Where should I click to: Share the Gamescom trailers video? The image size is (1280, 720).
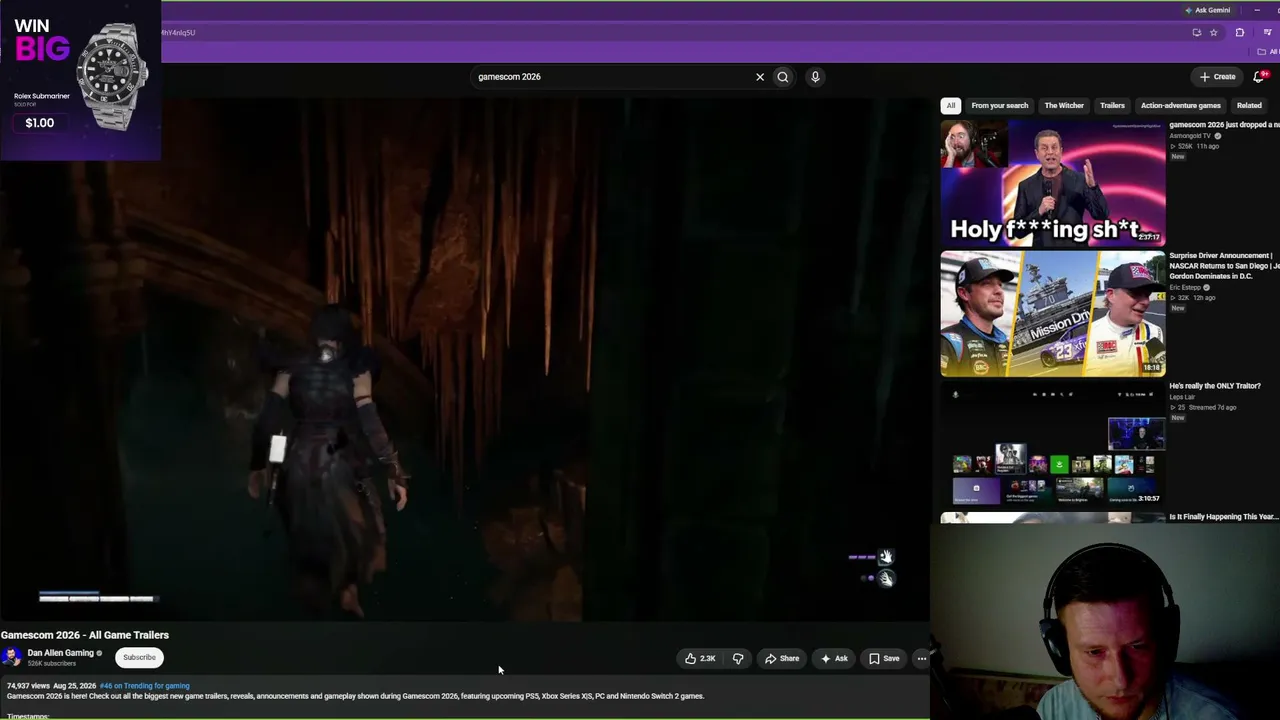pyautogui.click(x=782, y=658)
